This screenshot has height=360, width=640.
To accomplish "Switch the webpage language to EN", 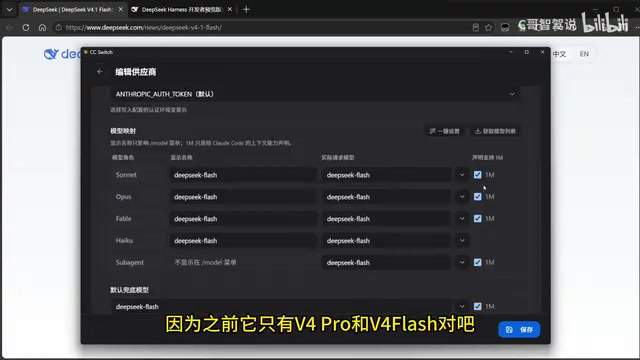I will [x=584, y=54].
